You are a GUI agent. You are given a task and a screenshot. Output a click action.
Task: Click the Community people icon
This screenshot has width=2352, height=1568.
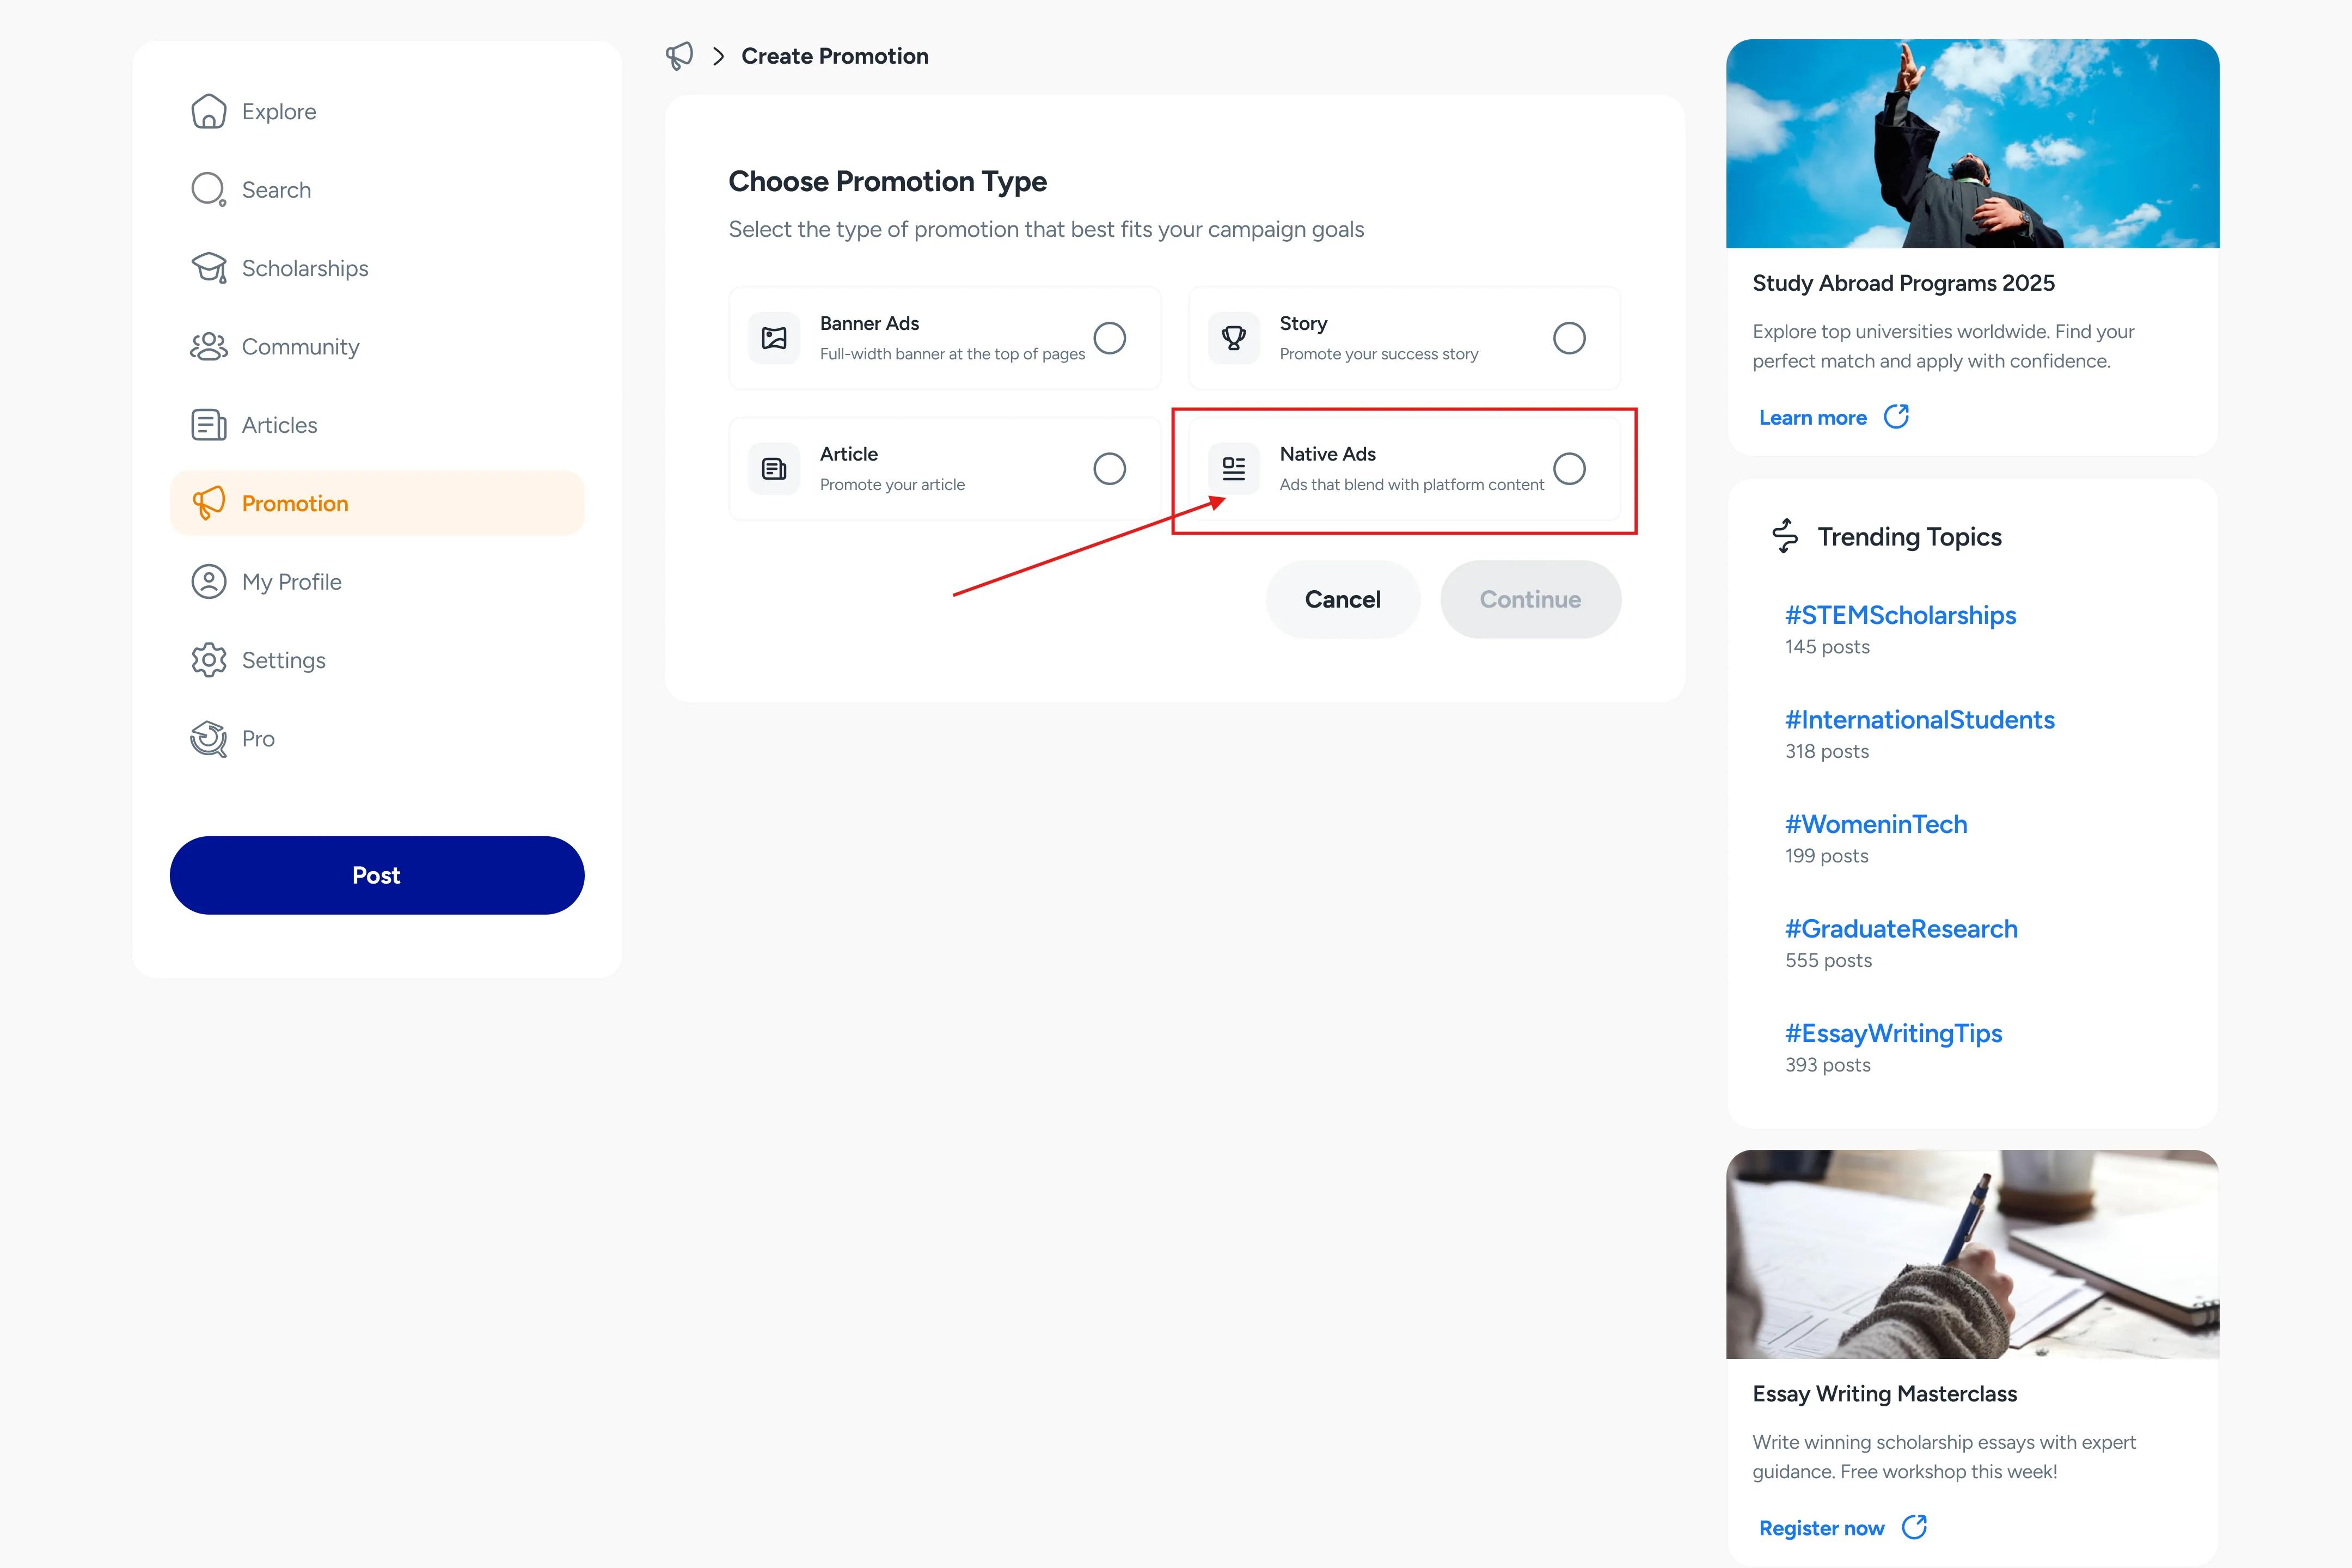(208, 346)
